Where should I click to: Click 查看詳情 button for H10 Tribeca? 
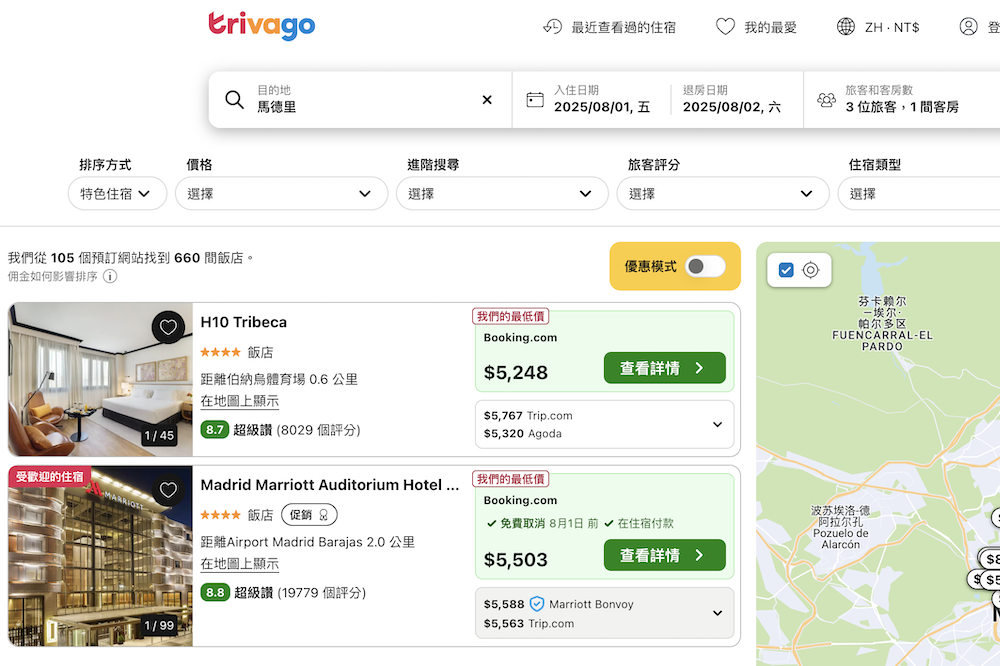coord(664,368)
